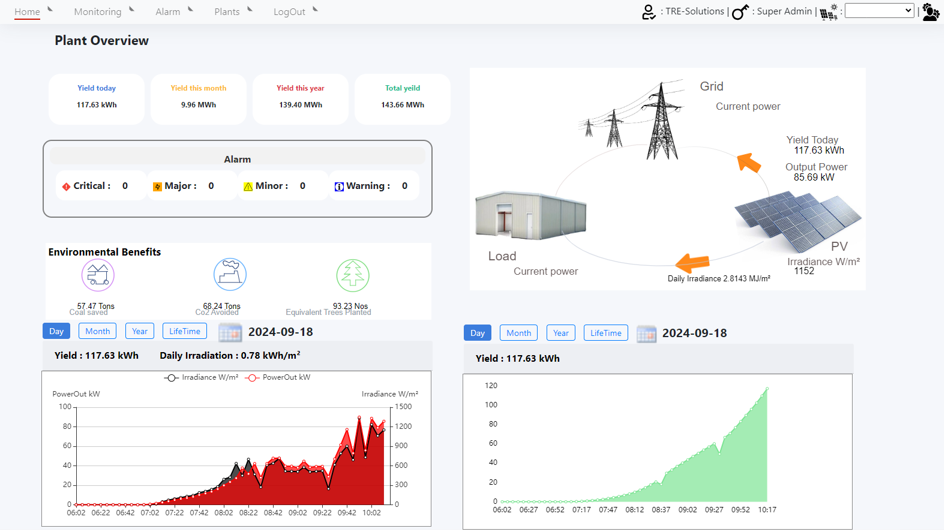Viewport: 944px width, 530px height.
Task: Click the user settings gear icon at top right
Action: [930, 12]
